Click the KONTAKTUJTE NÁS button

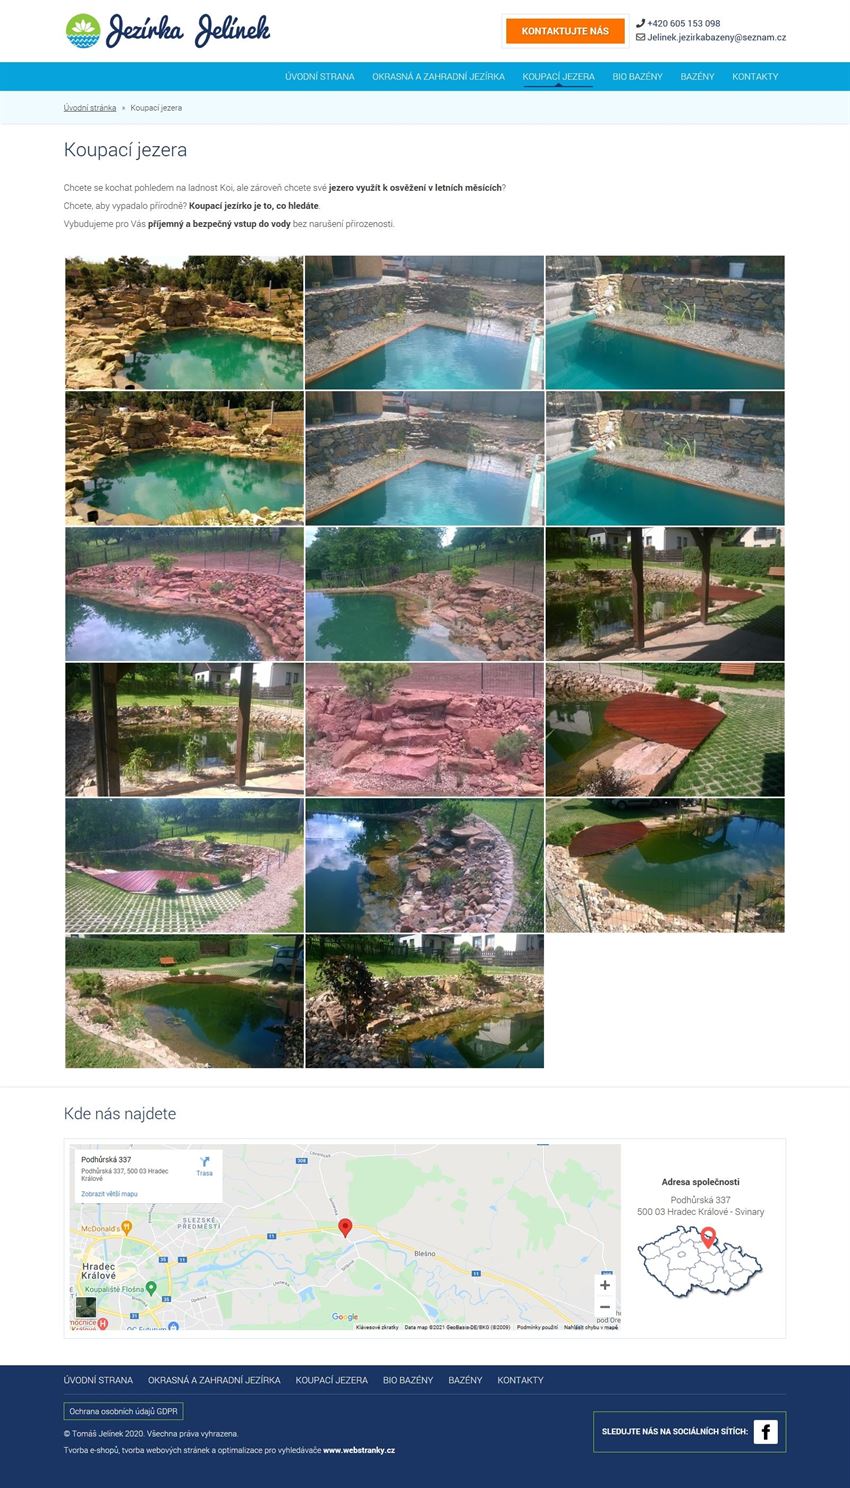[565, 31]
